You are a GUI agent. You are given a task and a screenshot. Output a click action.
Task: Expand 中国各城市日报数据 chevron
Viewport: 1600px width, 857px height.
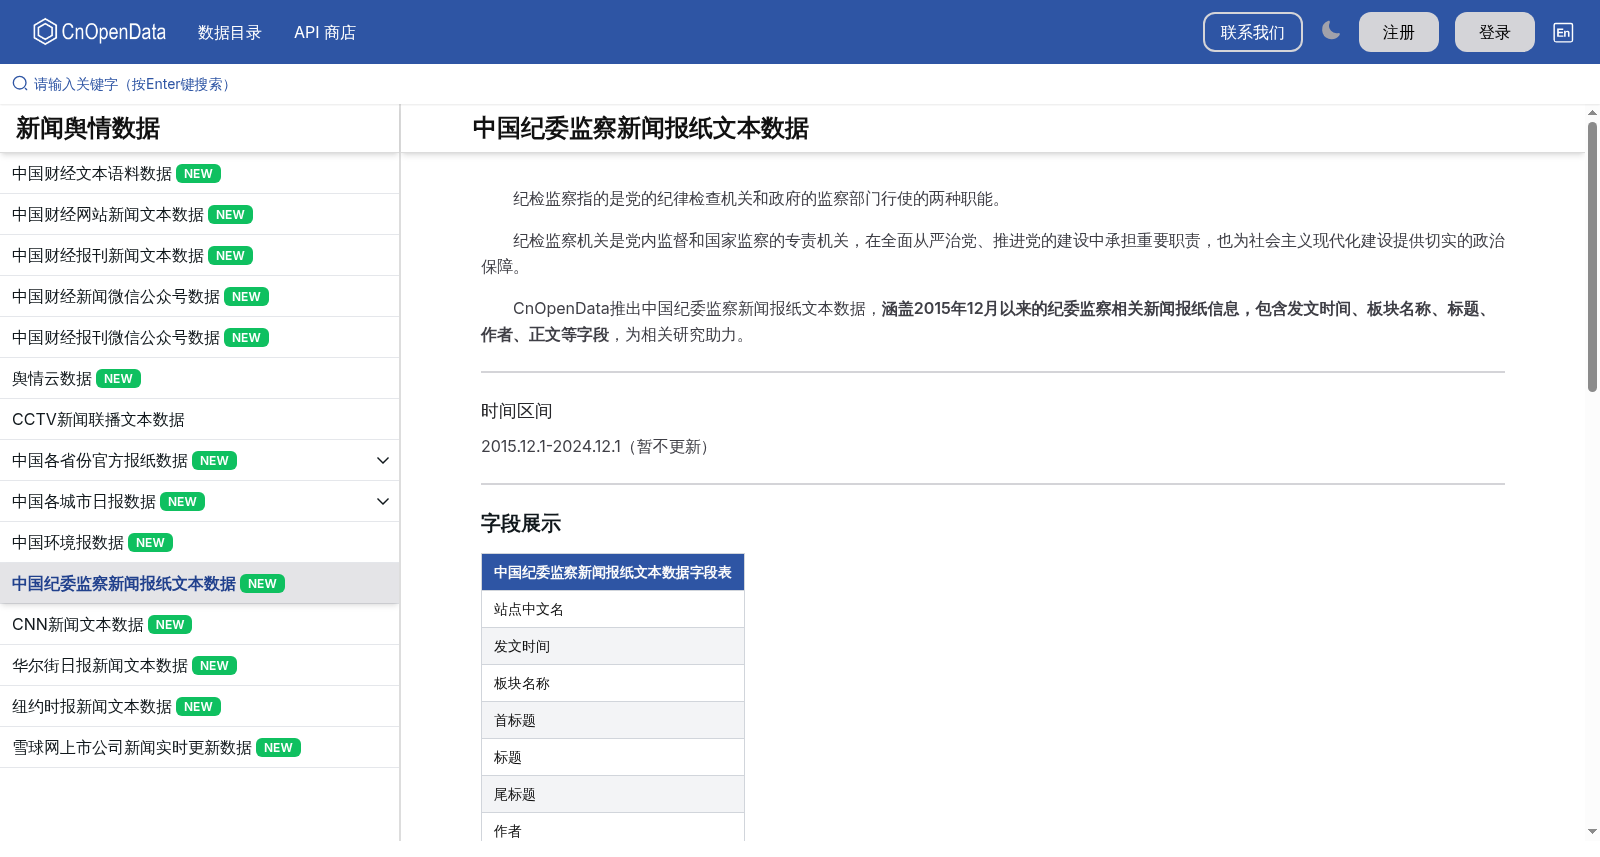(383, 501)
